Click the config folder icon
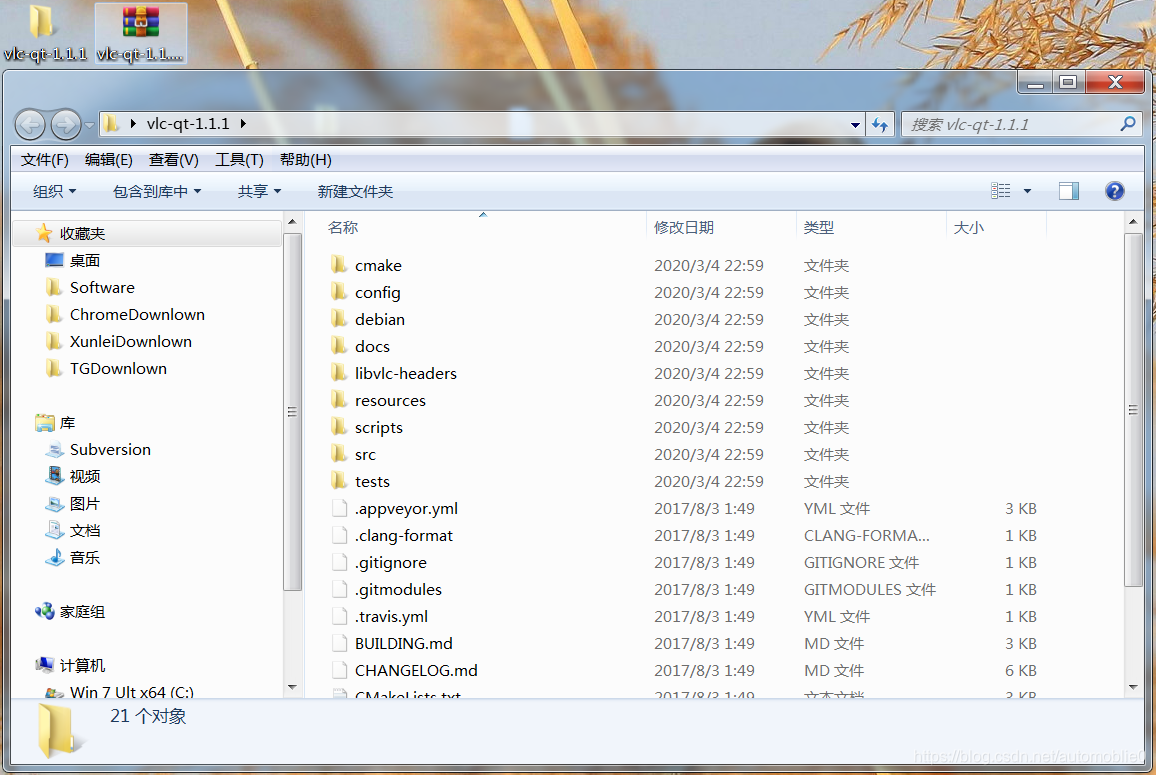Viewport: 1156px width, 775px height. point(339,292)
